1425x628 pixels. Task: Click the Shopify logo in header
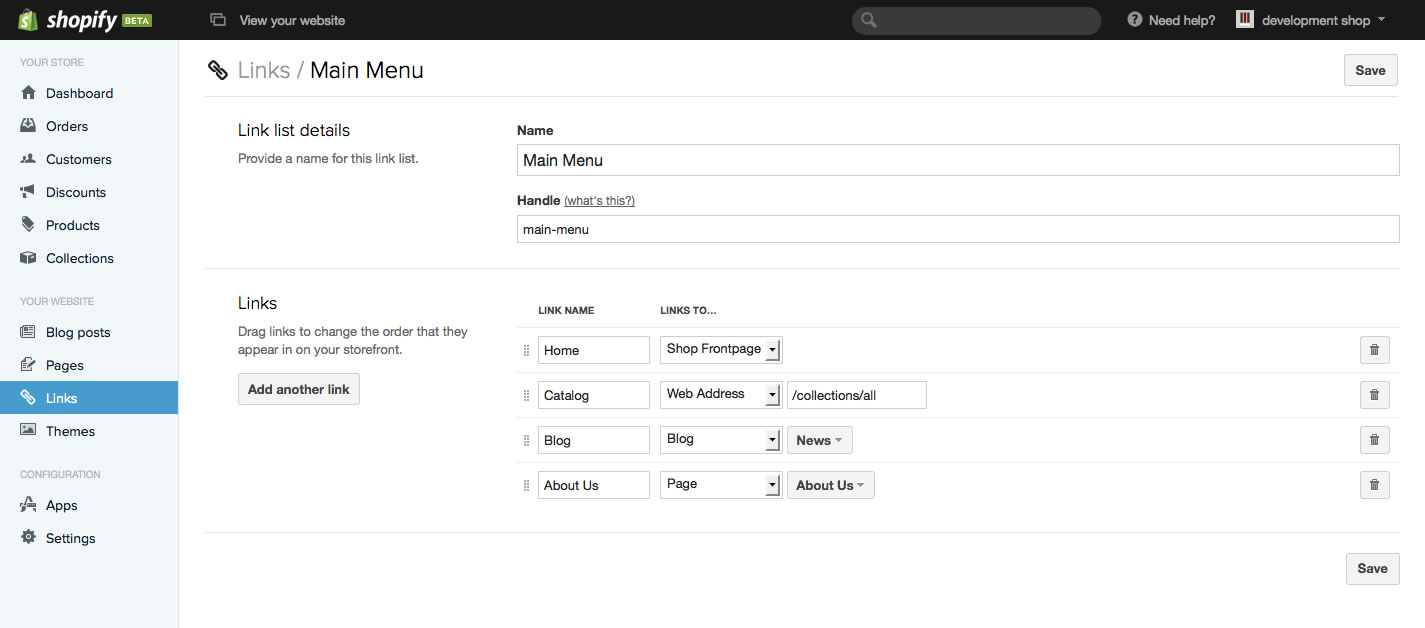click(x=84, y=20)
